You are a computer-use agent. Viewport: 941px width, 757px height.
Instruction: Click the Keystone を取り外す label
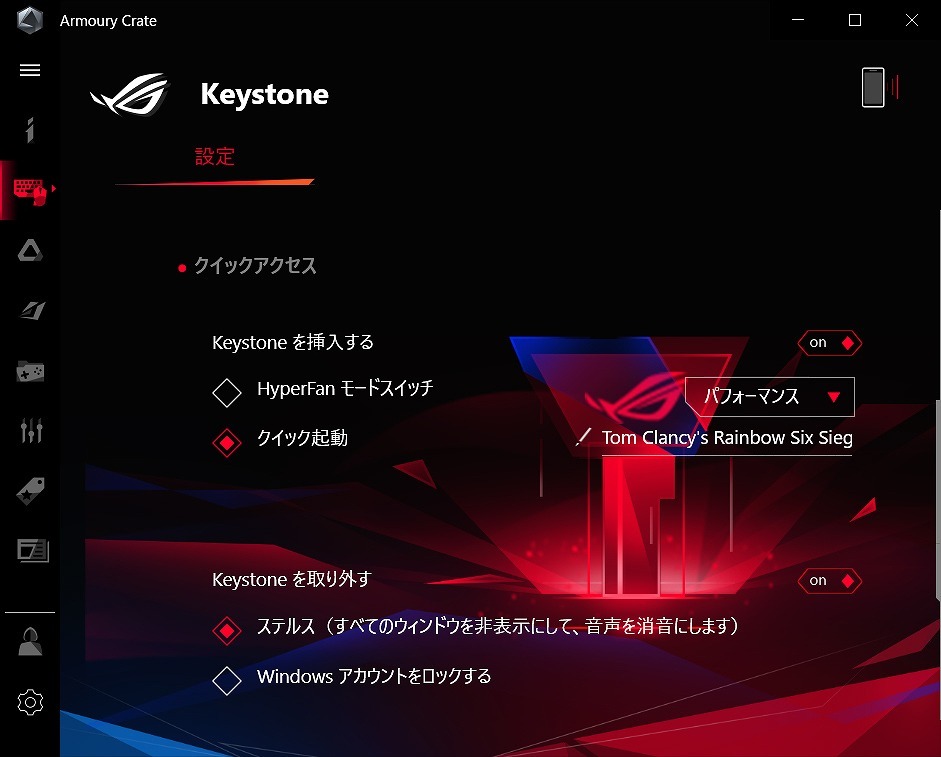(292, 579)
